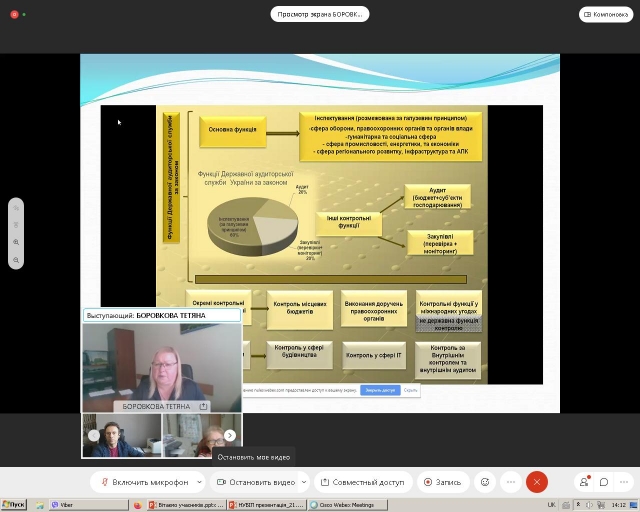Toggle Остановить видео button
Image resolution: width=640 pixels, height=512 pixels.
256,482
